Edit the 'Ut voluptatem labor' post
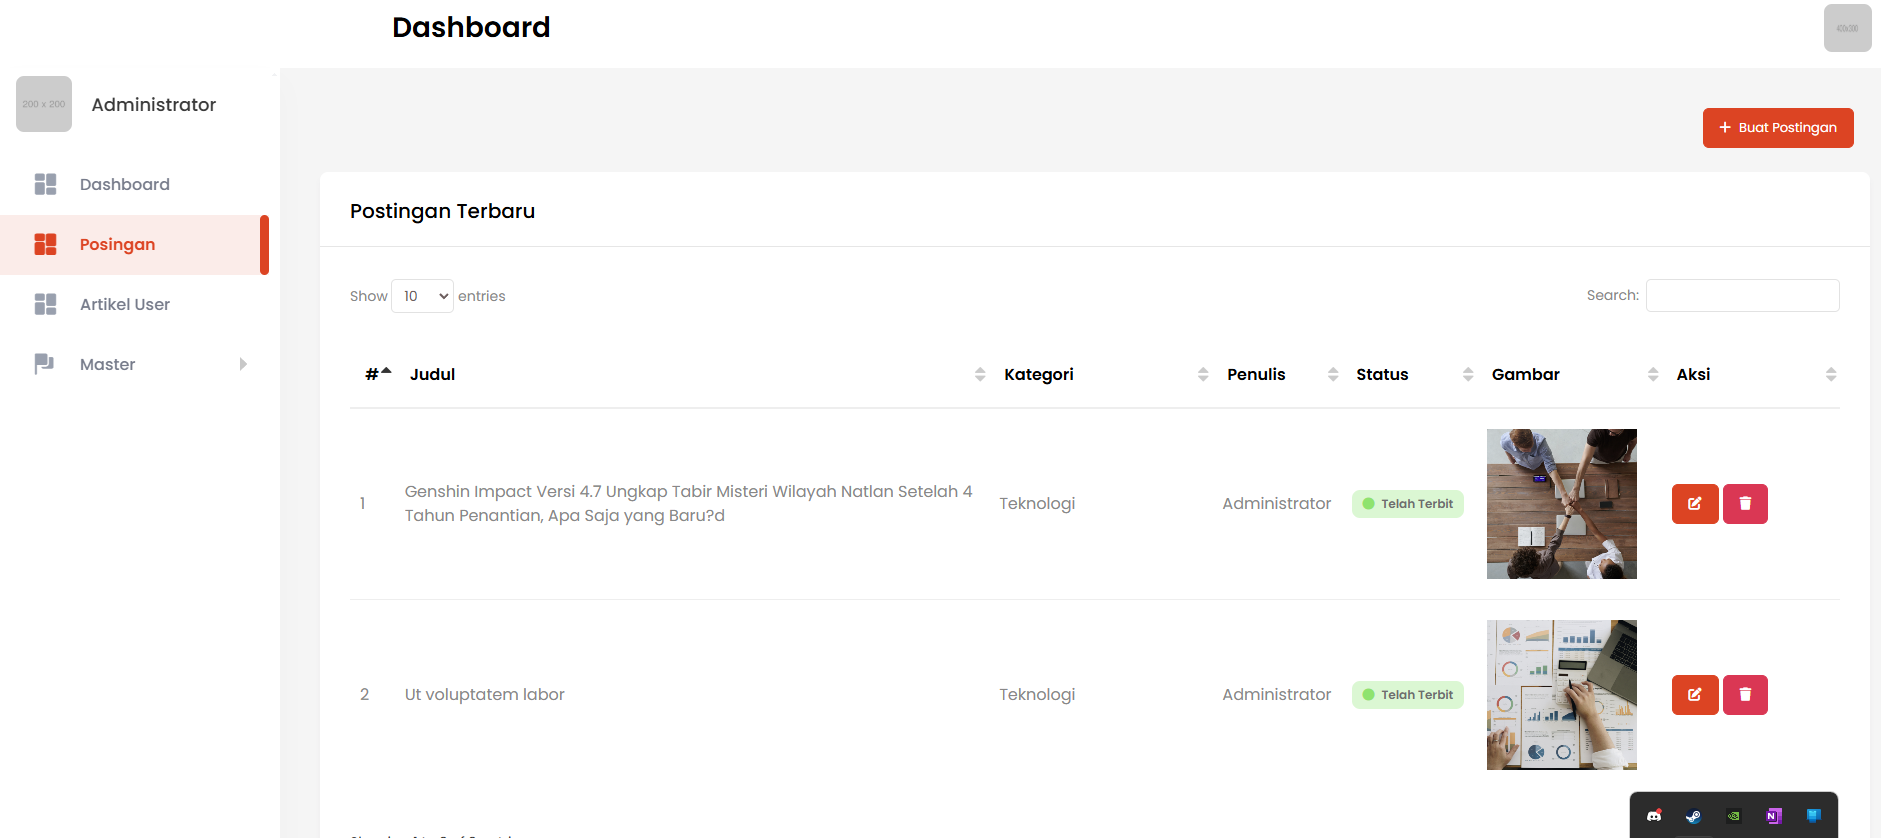The image size is (1881, 838). [x=1694, y=695]
